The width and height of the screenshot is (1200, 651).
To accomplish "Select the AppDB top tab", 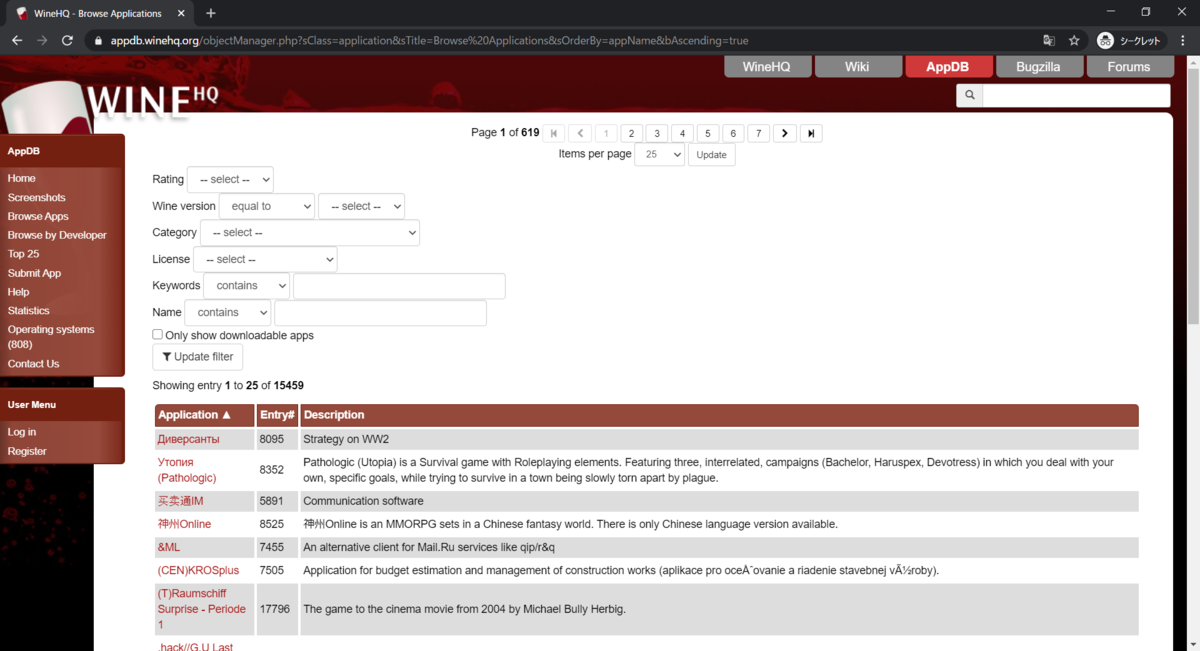I will (948, 66).
